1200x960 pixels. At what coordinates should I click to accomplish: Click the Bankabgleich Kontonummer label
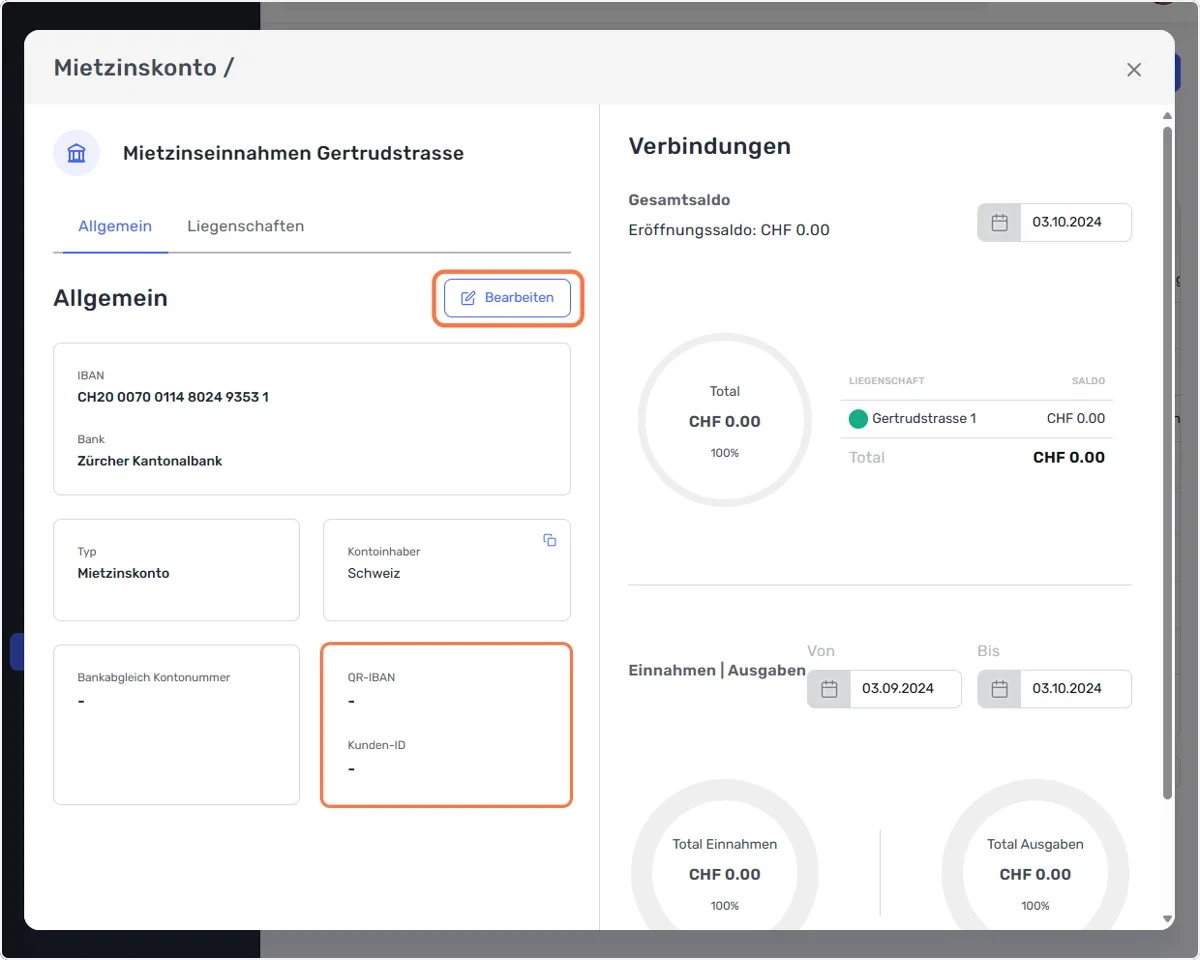pyautogui.click(x=154, y=677)
